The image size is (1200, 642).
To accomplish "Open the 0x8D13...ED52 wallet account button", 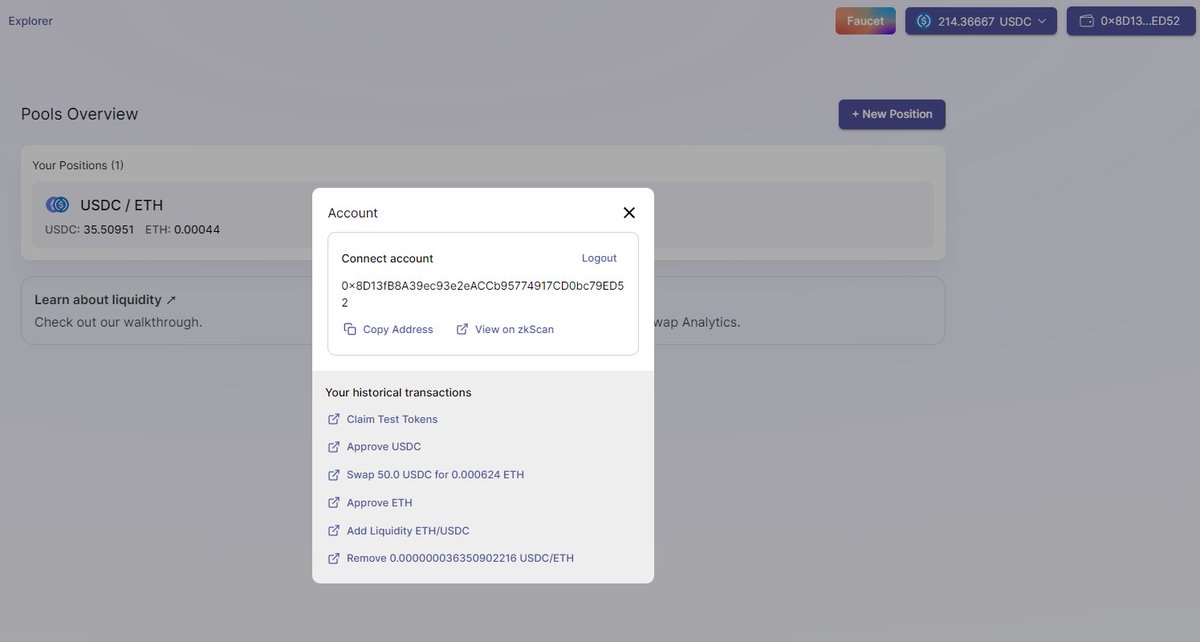I will (x=1130, y=21).
